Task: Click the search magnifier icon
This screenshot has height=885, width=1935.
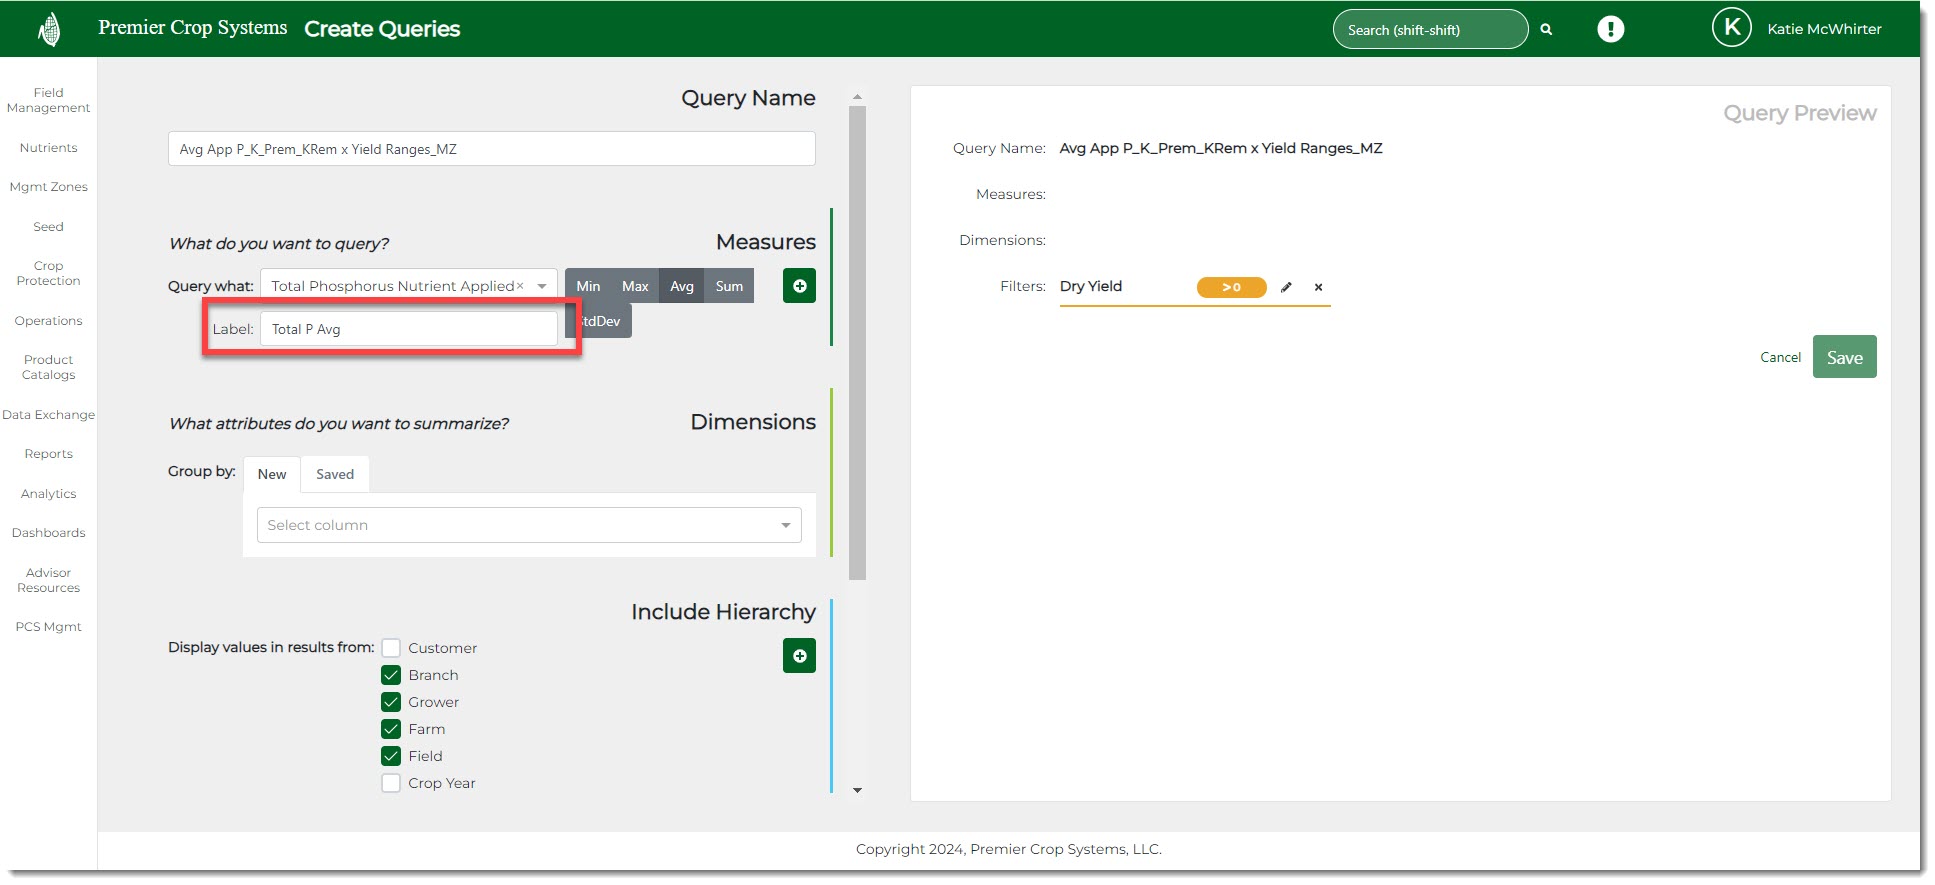Action: 1546,30
